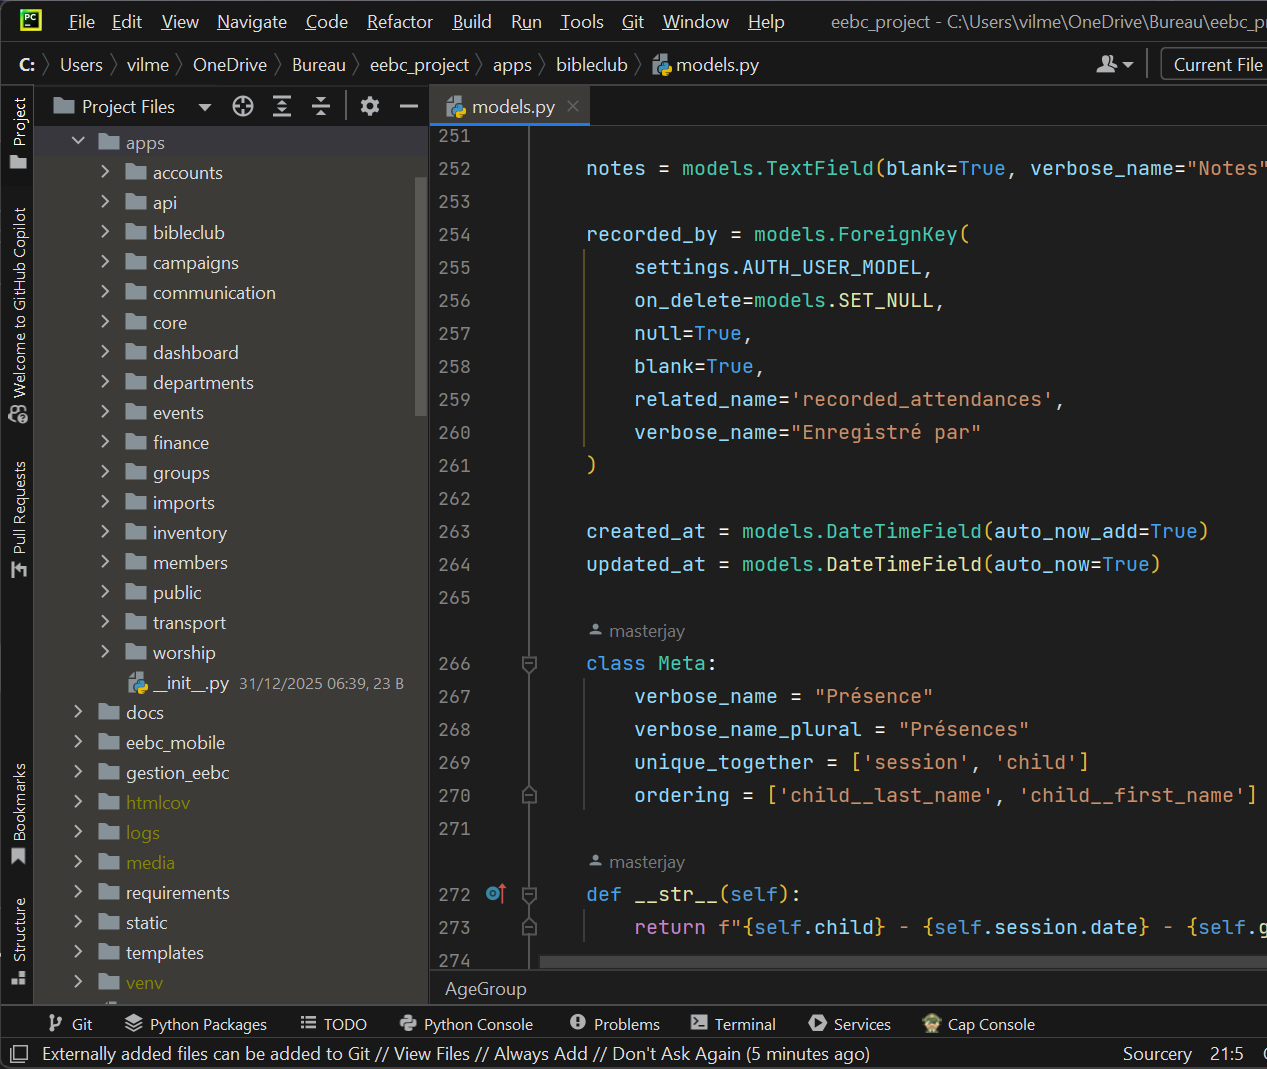Image resolution: width=1267 pixels, height=1069 pixels.
Task: Click the editor horizontal scrollbar
Action: (900, 962)
